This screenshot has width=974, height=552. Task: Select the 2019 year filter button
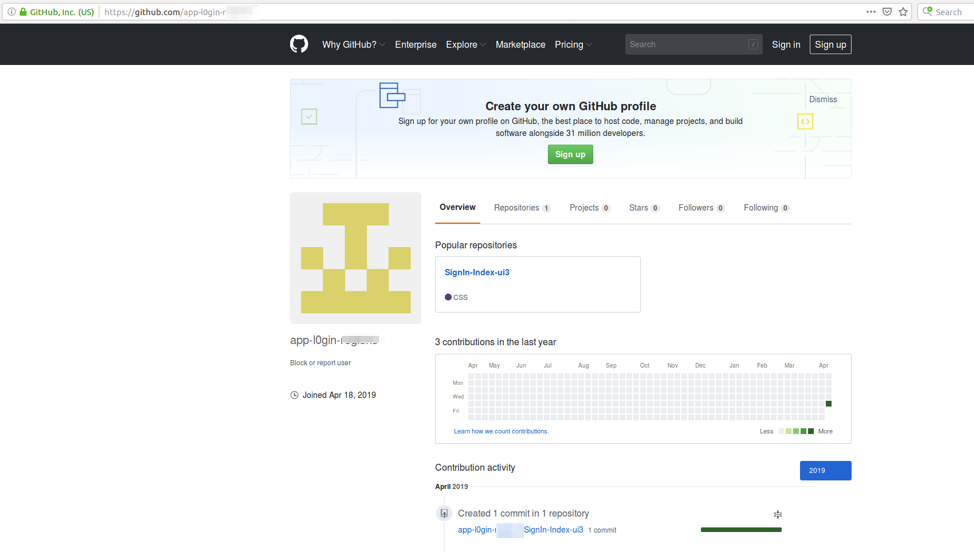click(826, 471)
